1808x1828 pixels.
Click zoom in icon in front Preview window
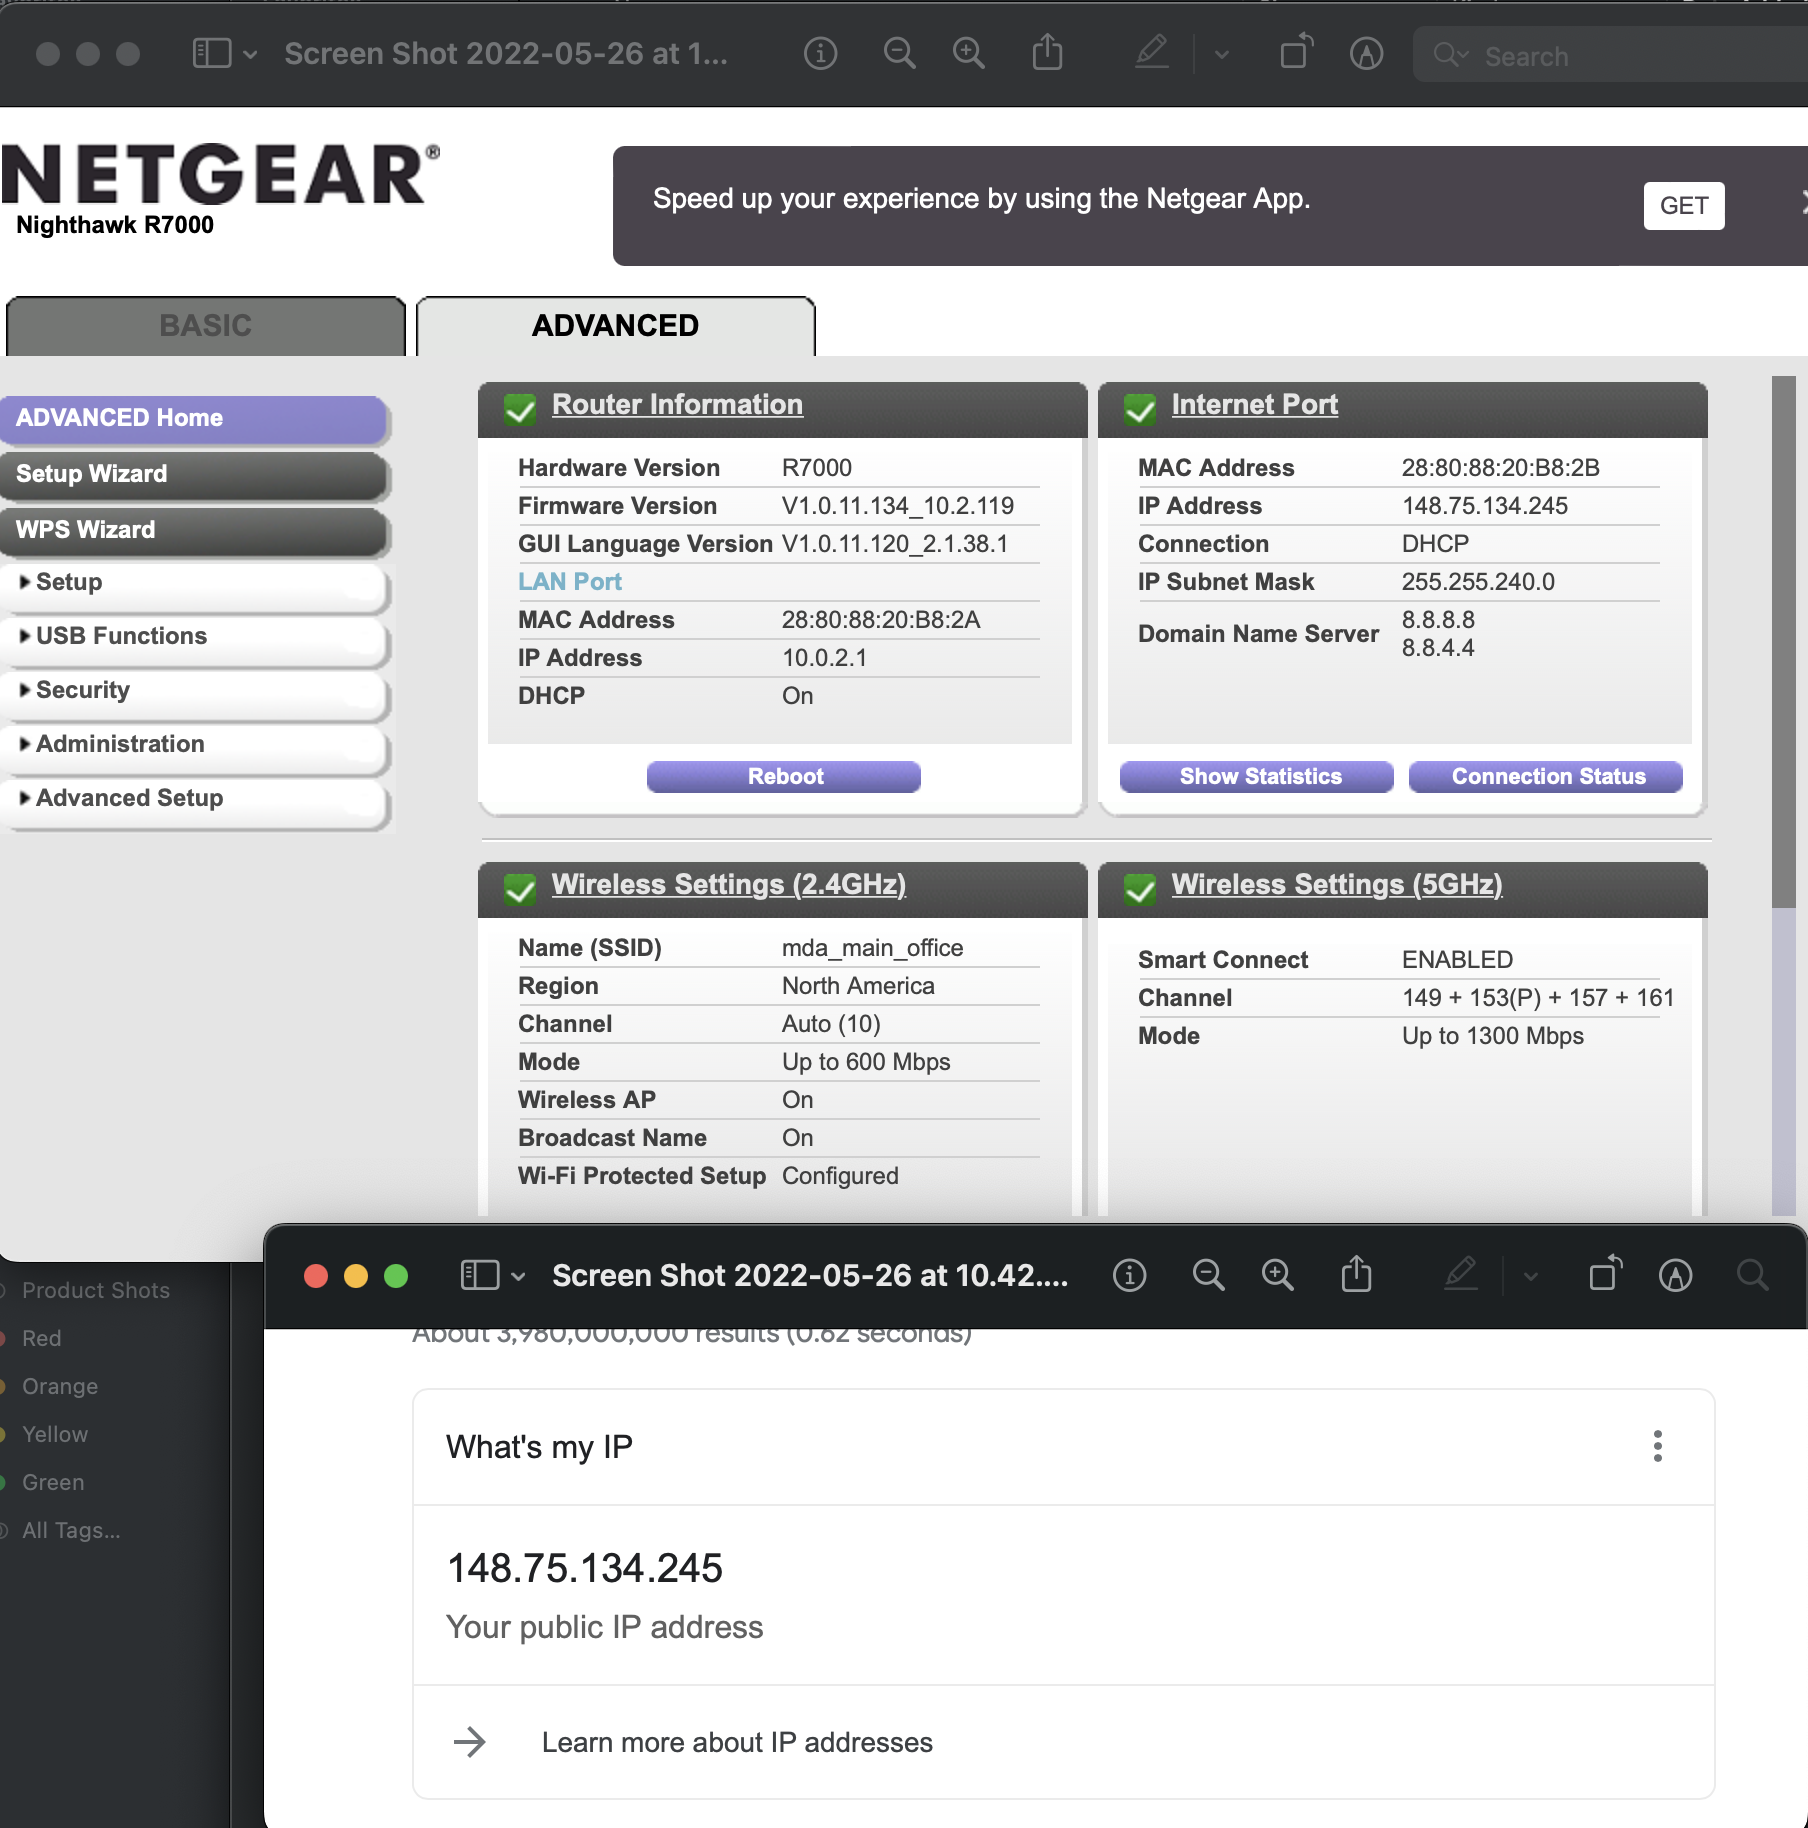coord(1277,1275)
